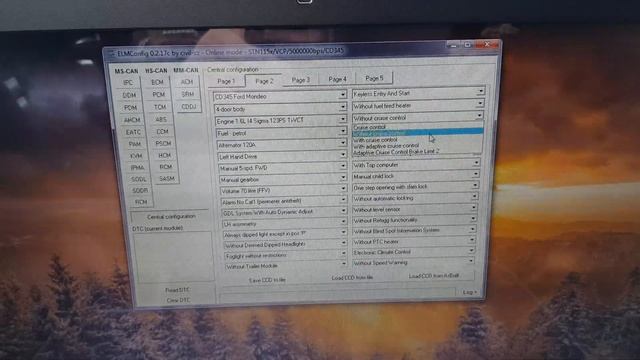This screenshot has height=360, width=640.
Task: Expand the Log panel button
Action: pos(469,292)
